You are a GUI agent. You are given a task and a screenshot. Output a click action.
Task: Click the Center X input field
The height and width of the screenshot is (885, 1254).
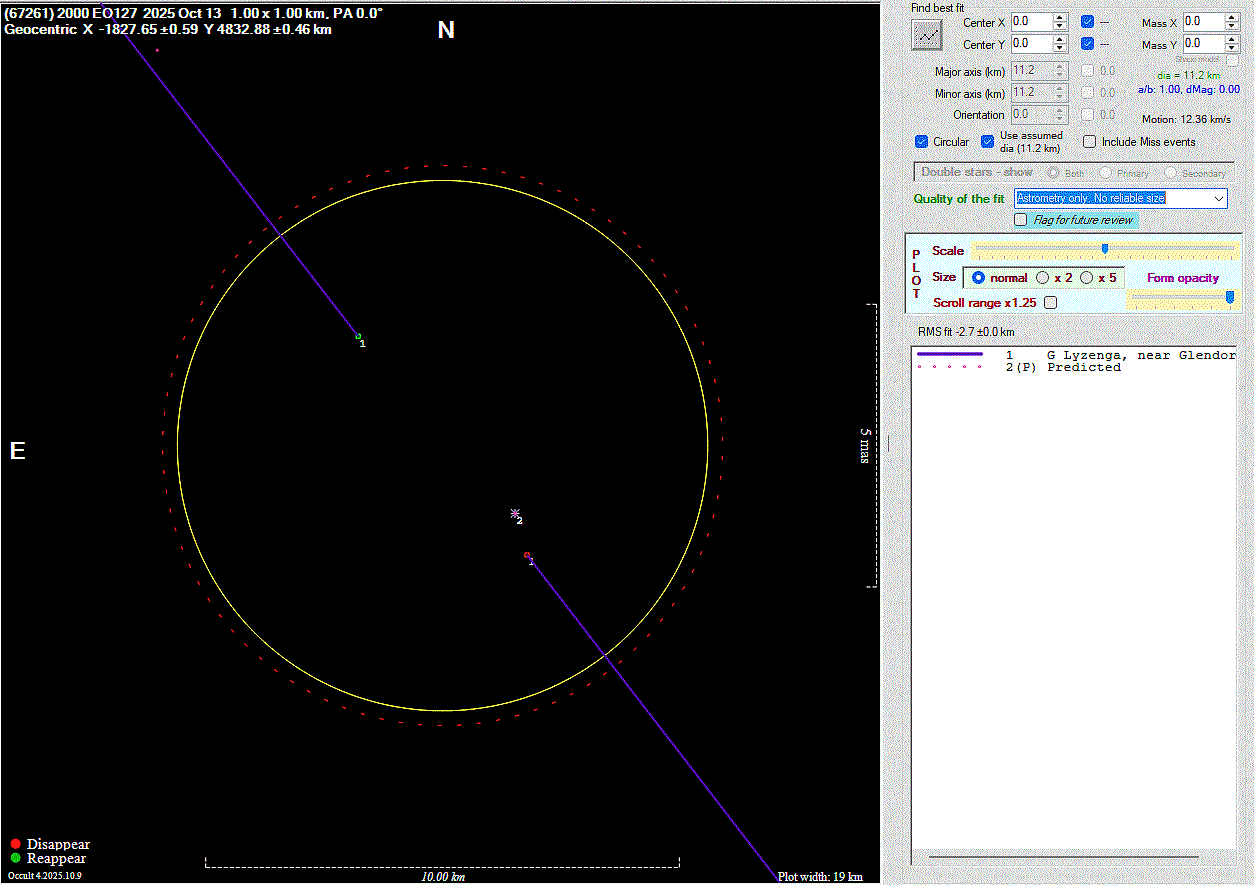click(1030, 21)
